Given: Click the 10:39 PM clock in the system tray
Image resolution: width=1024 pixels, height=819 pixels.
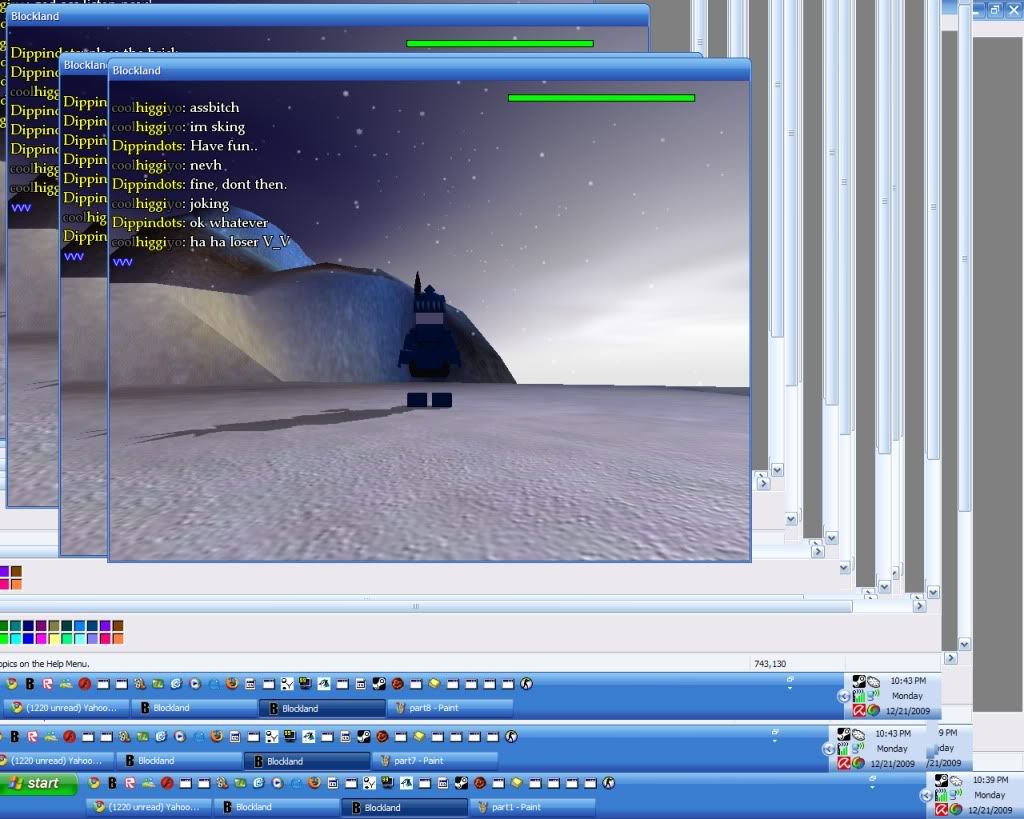Looking at the screenshot, I should (990, 780).
